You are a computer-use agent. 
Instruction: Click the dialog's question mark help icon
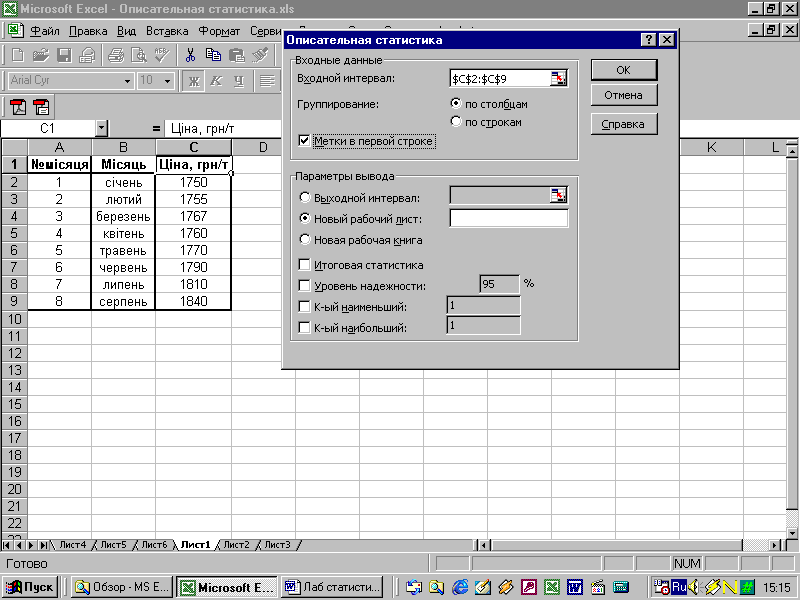[x=648, y=40]
